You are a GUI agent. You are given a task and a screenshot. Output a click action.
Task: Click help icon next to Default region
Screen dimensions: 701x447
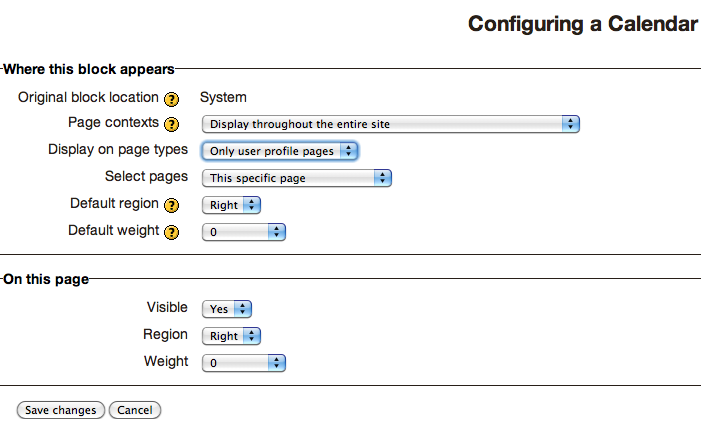(171, 205)
